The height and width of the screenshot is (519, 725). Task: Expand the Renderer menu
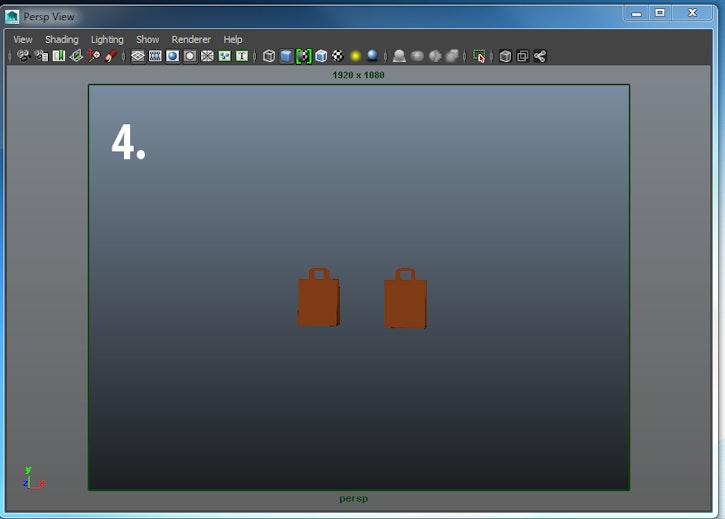coord(191,40)
